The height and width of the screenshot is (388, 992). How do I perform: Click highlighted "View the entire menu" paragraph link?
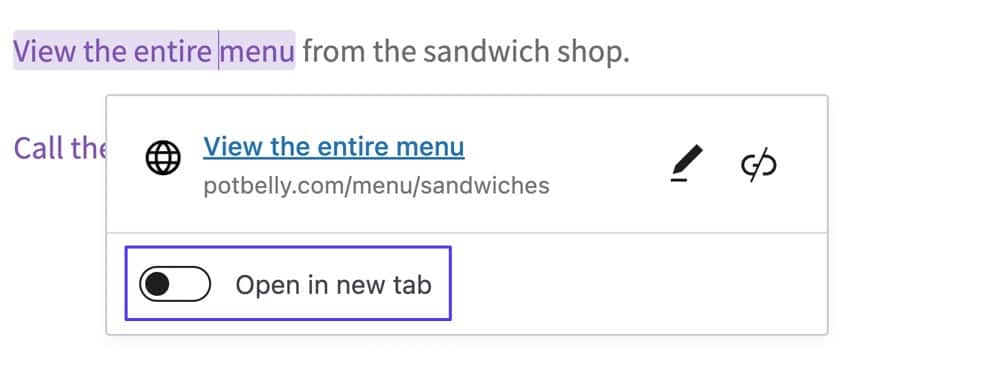[x=154, y=50]
